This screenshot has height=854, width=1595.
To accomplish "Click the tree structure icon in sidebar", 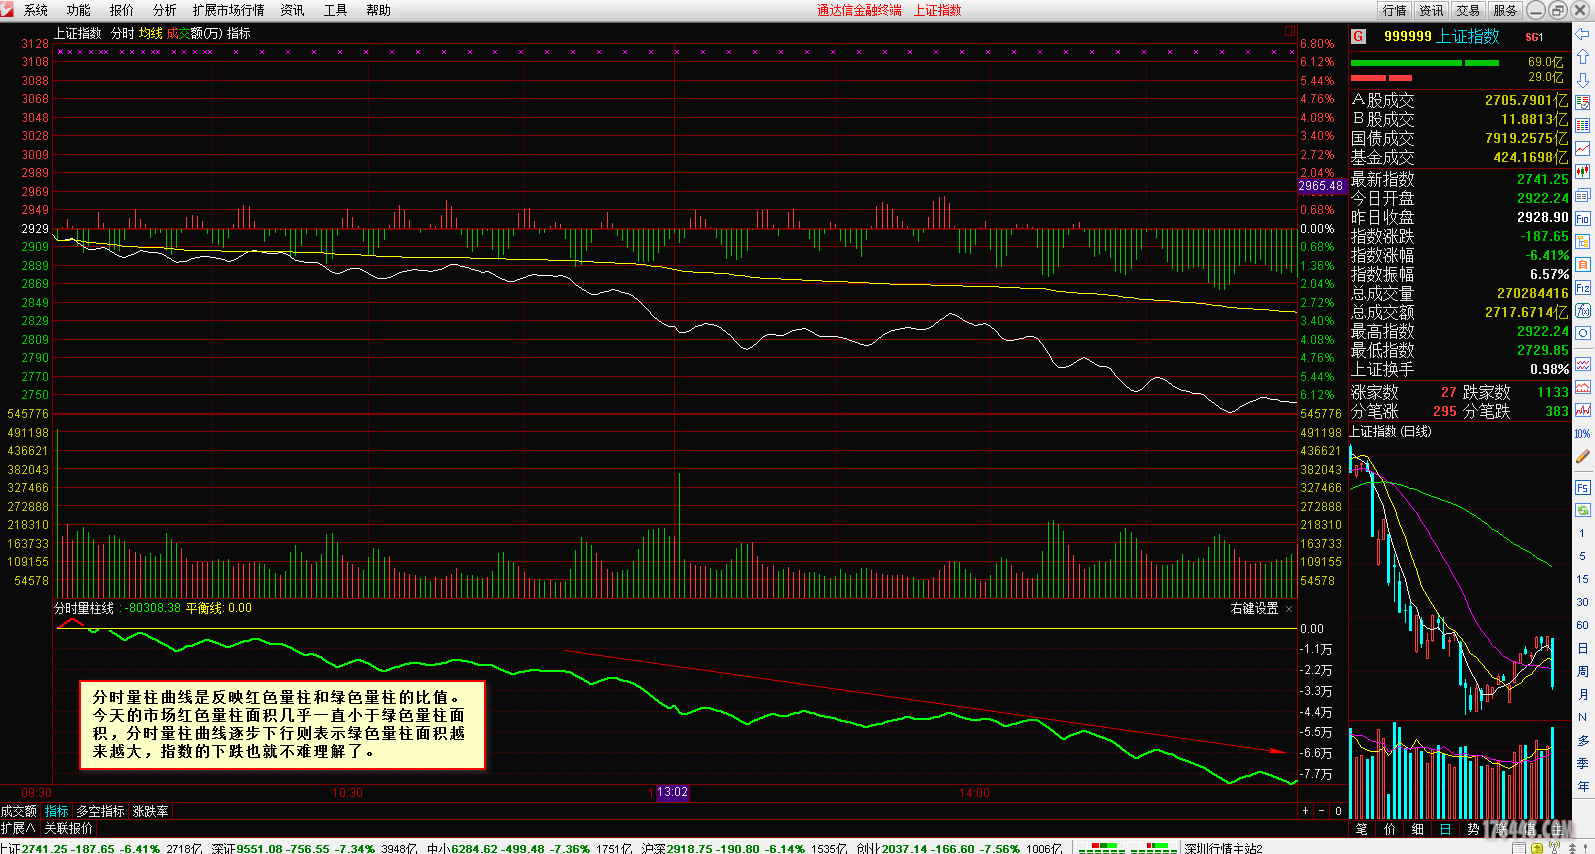I will [1583, 241].
